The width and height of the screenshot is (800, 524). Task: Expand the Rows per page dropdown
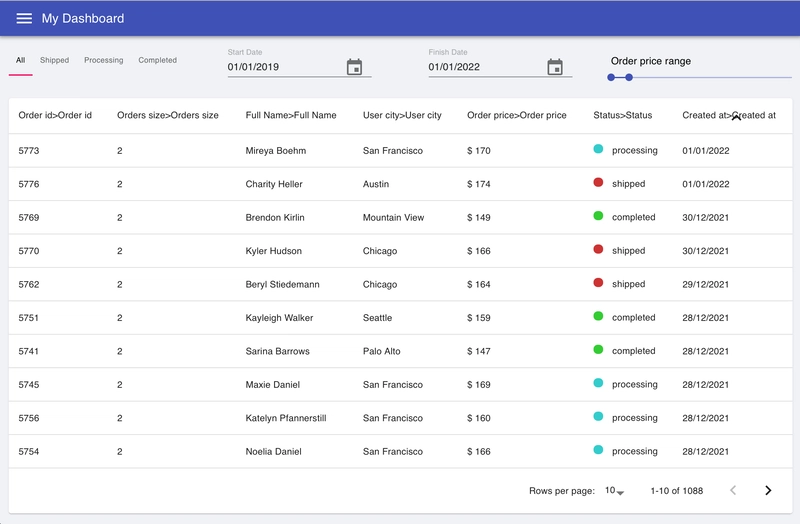pos(614,490)
